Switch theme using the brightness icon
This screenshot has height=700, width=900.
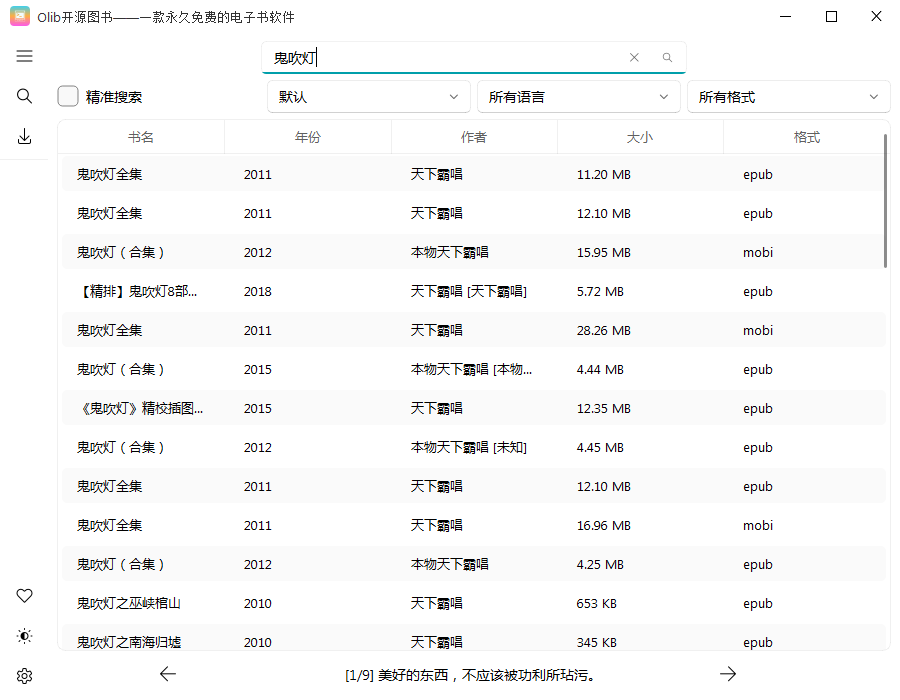tap(24, 635)
